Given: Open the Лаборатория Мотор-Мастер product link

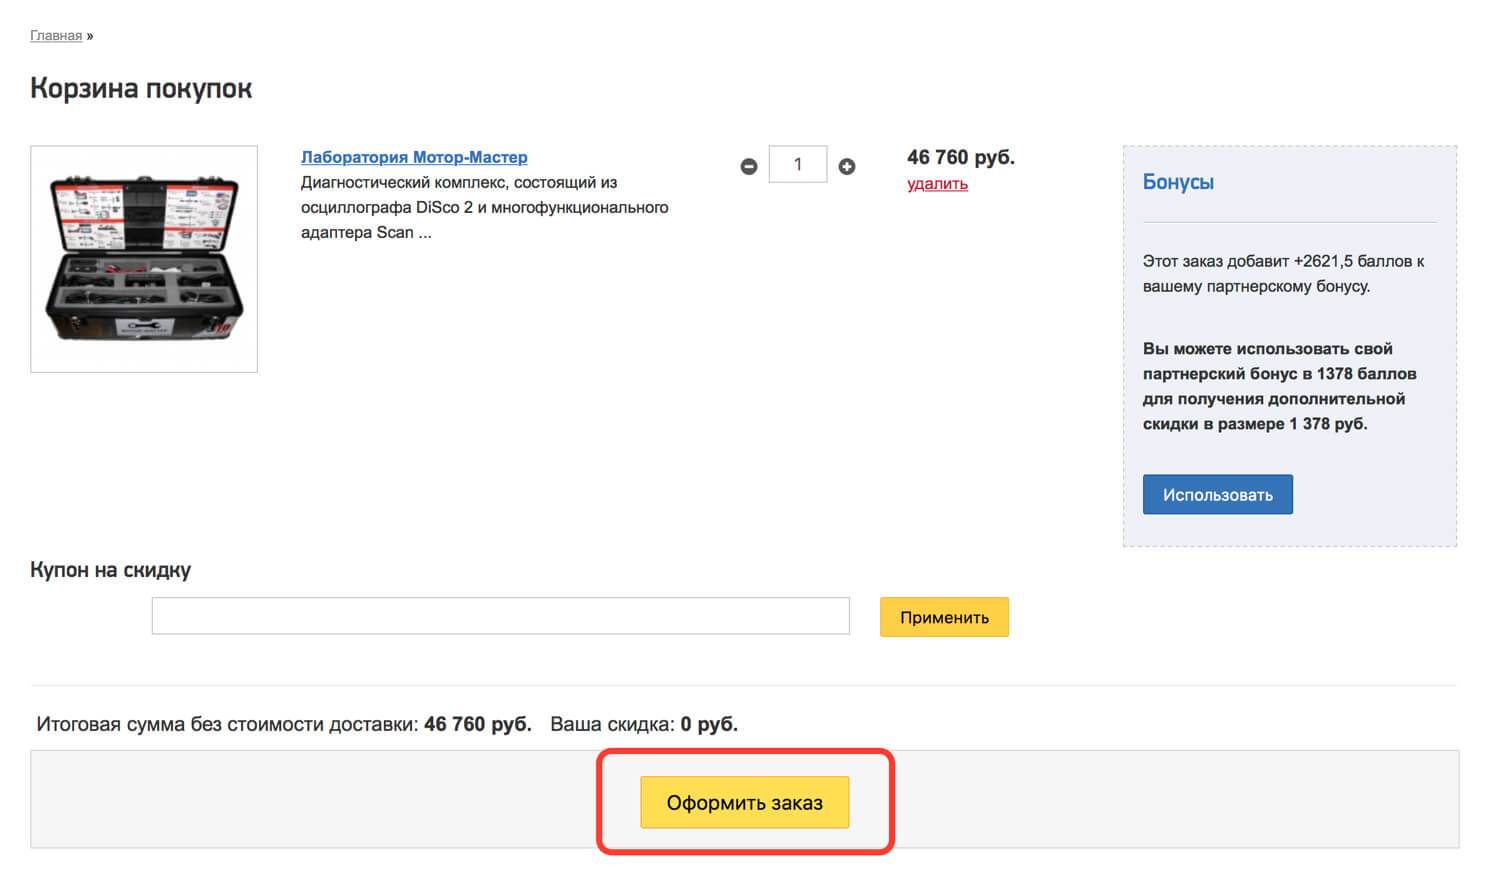Looking at the screenshot, I should pos(414,157).
